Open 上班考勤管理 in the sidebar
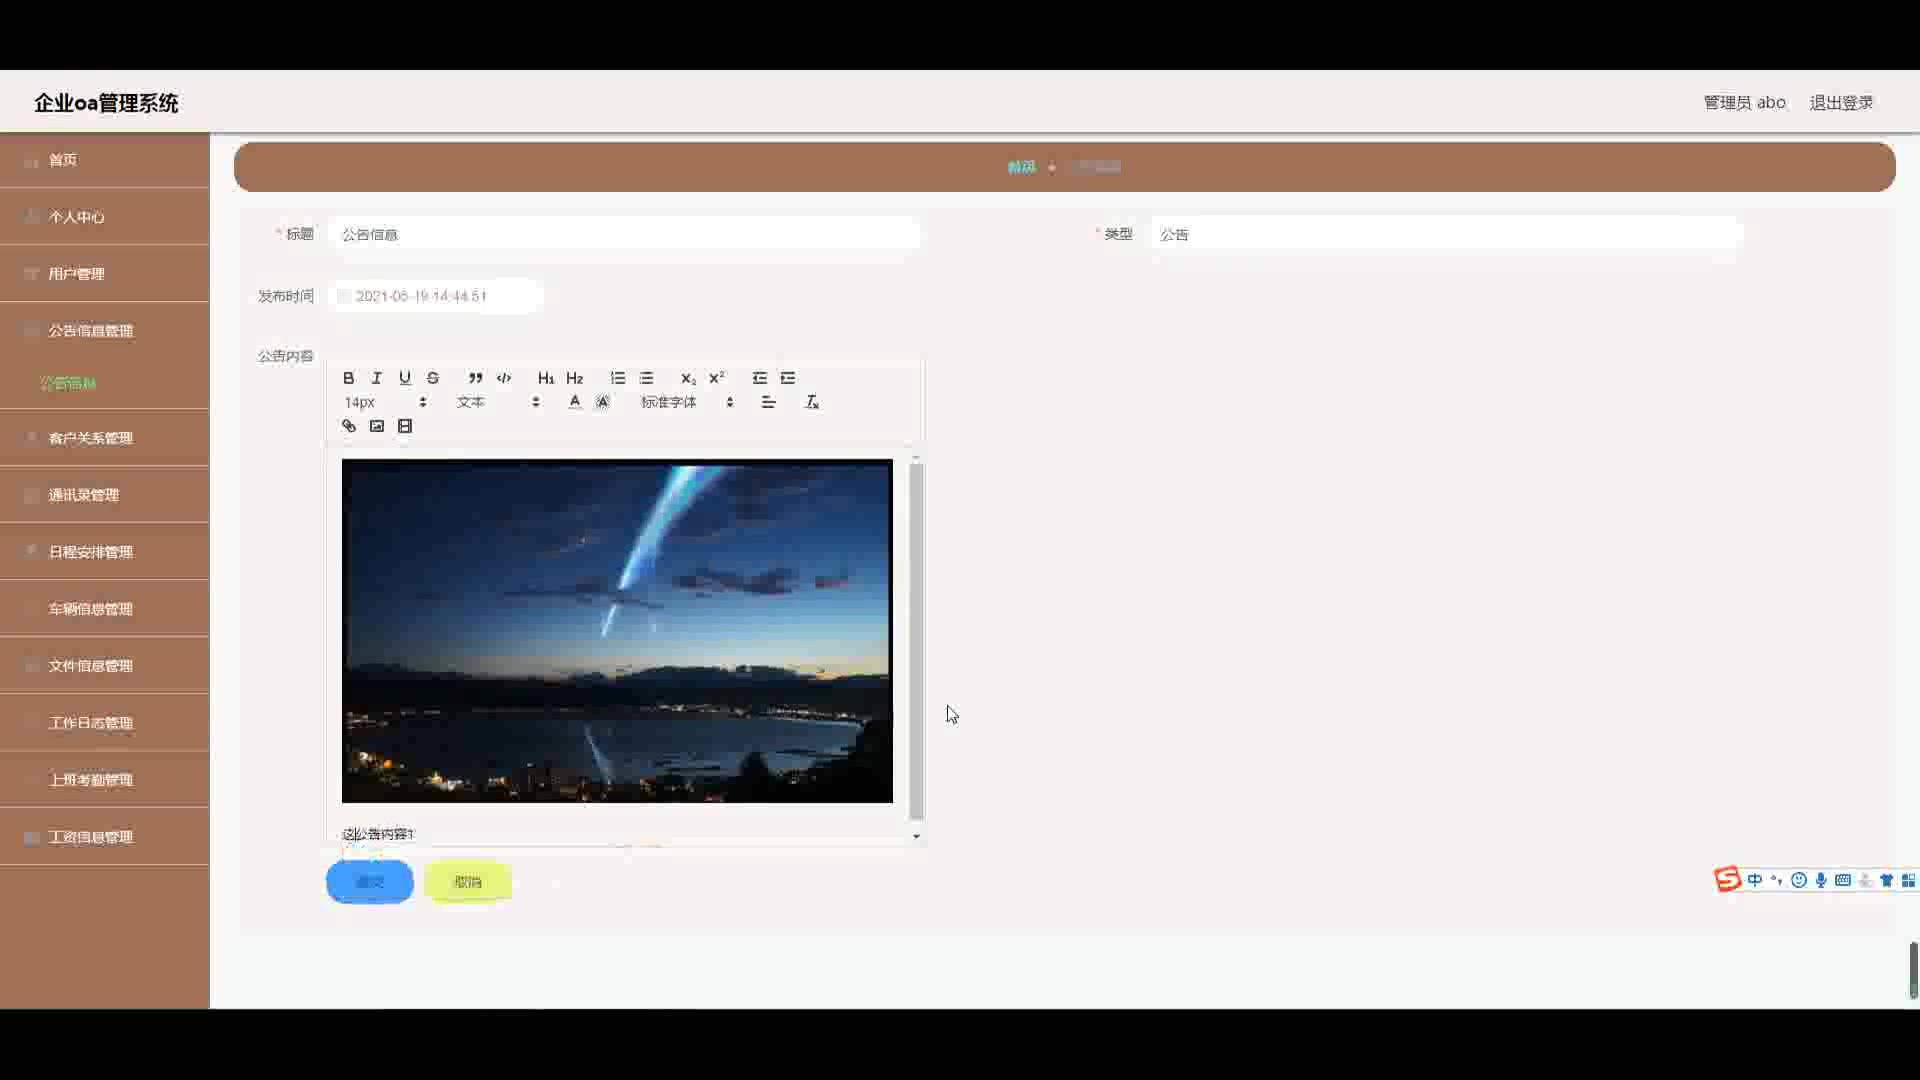Viewport: 1920px width, 1080px height. click(105, 780)
